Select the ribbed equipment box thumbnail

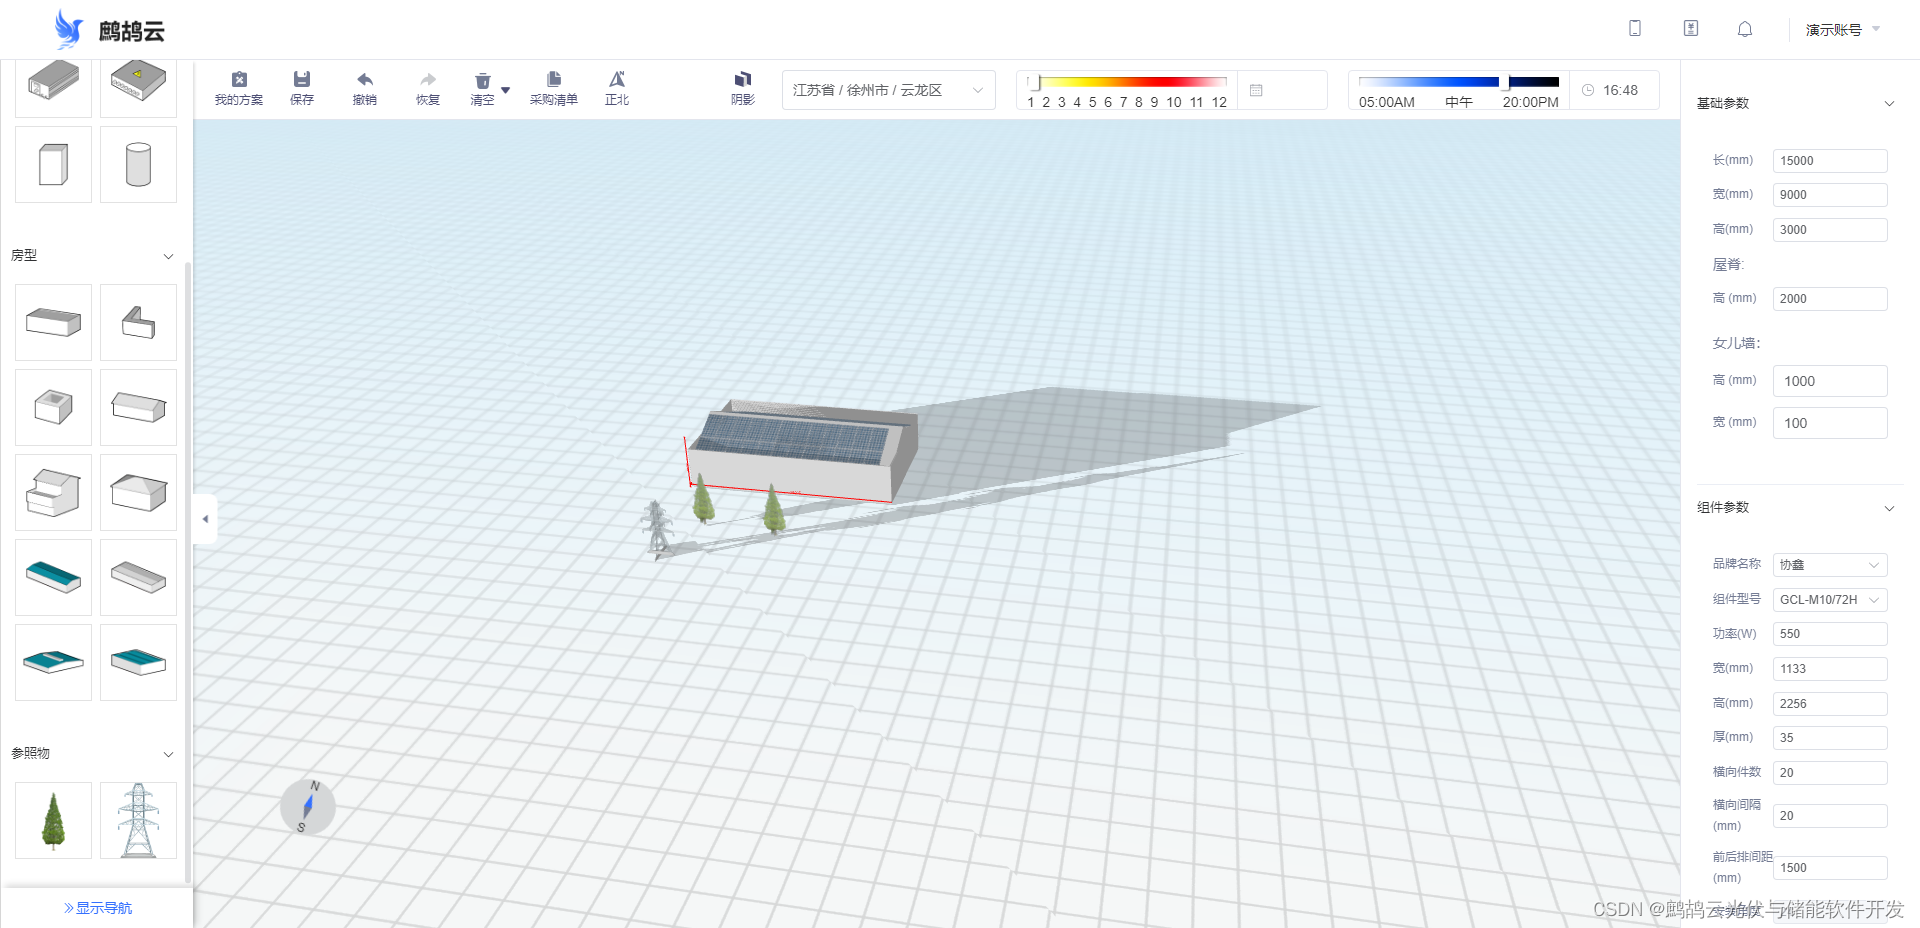54,85
